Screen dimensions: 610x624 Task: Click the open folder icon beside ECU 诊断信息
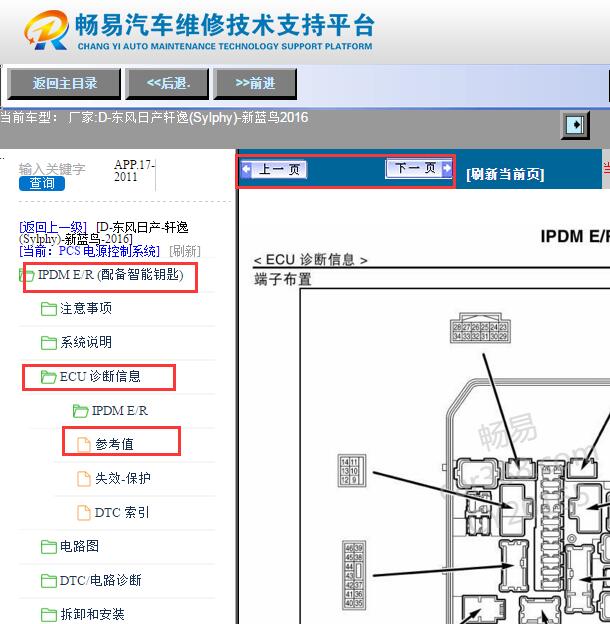pyautogui.click(x=49, y=377)
